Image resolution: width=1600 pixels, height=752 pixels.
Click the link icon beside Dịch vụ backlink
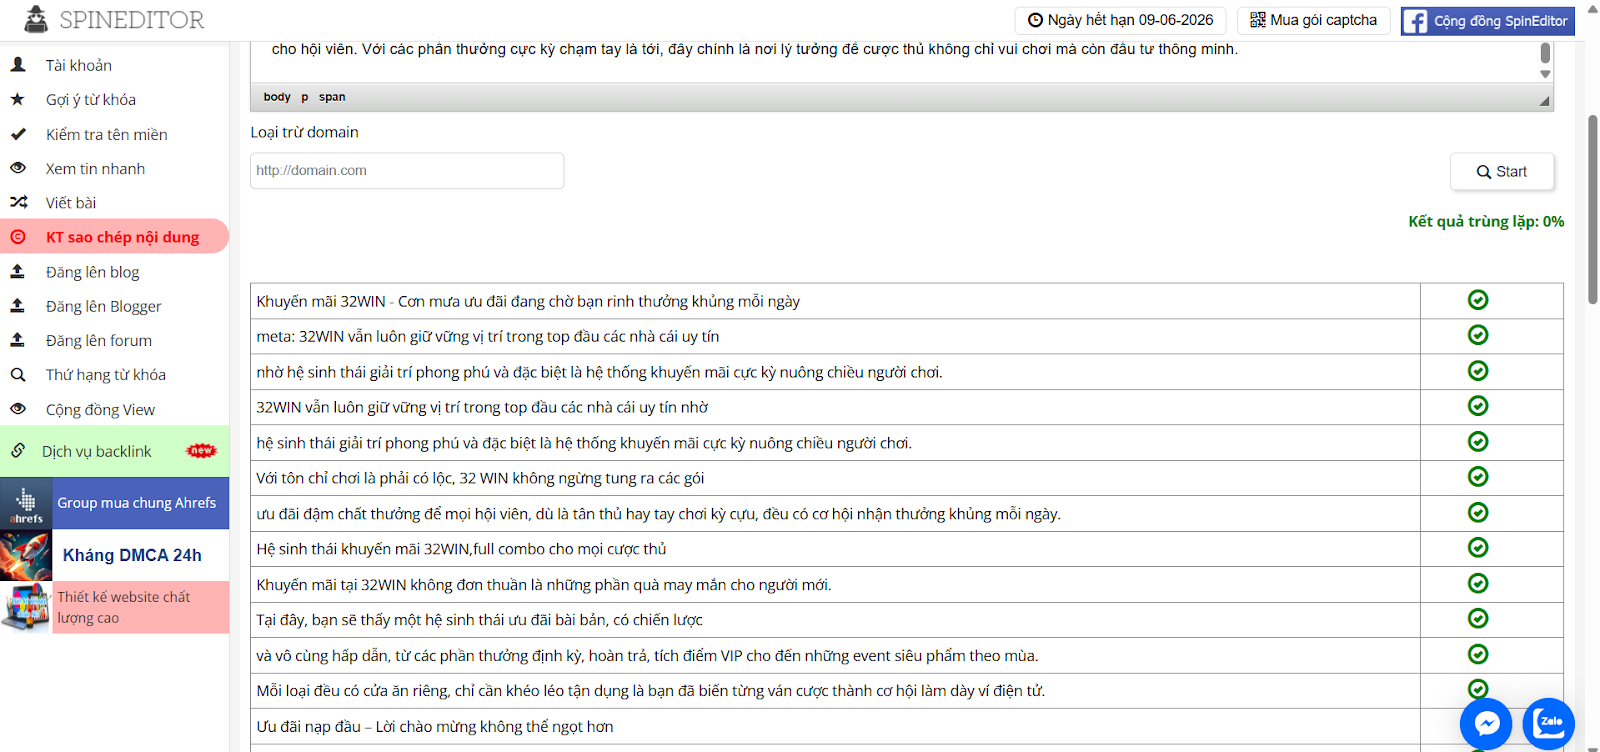(x=18, y=451)
